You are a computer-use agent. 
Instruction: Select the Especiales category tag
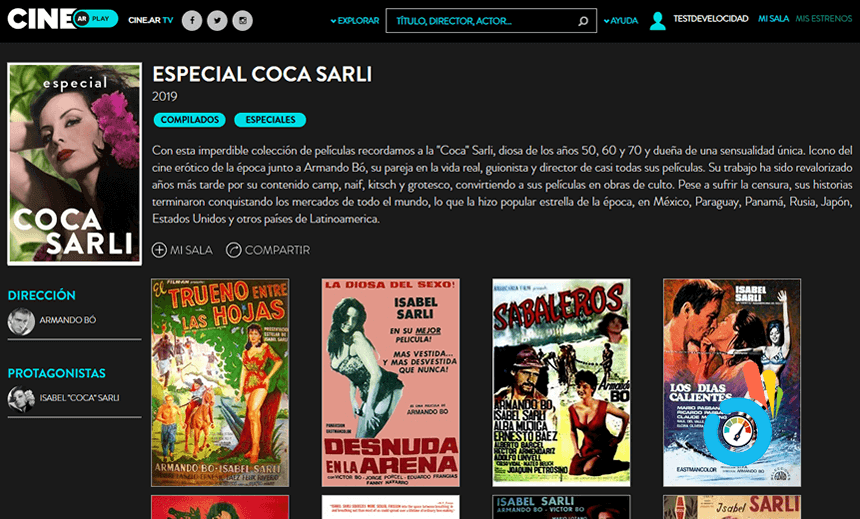tap(270, 120)
